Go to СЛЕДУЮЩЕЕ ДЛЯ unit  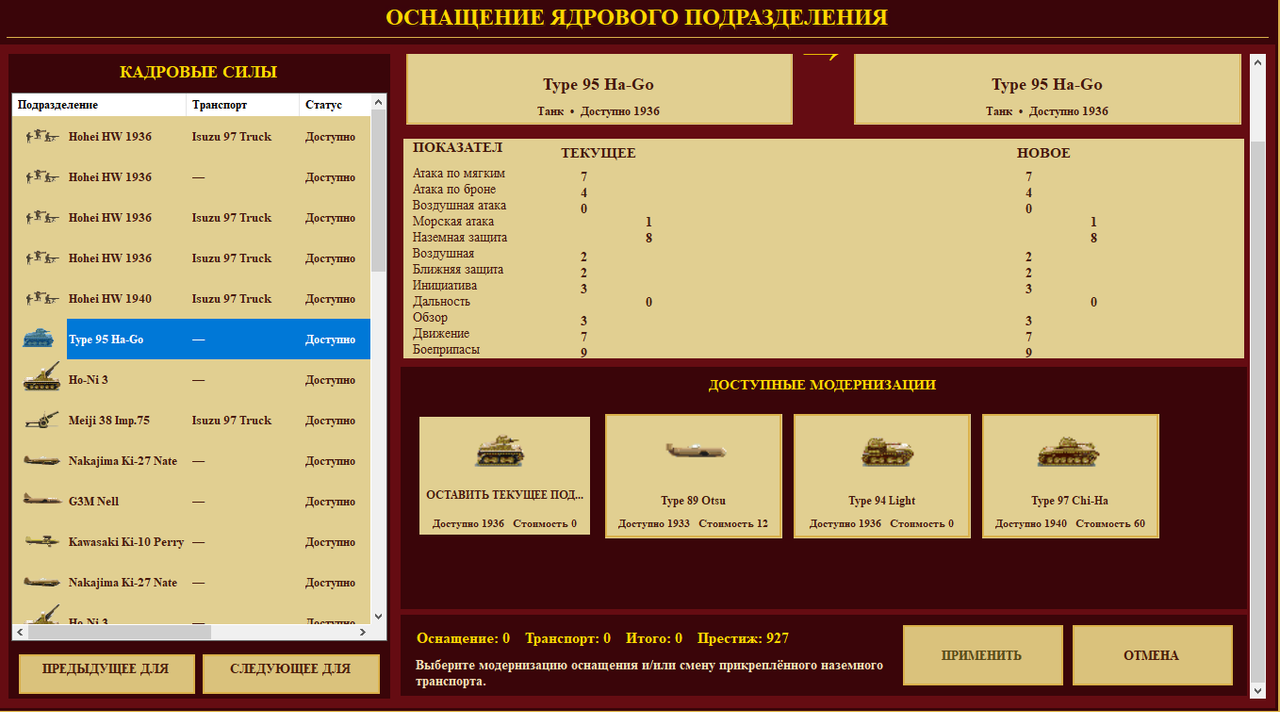(x=290, y=673)
